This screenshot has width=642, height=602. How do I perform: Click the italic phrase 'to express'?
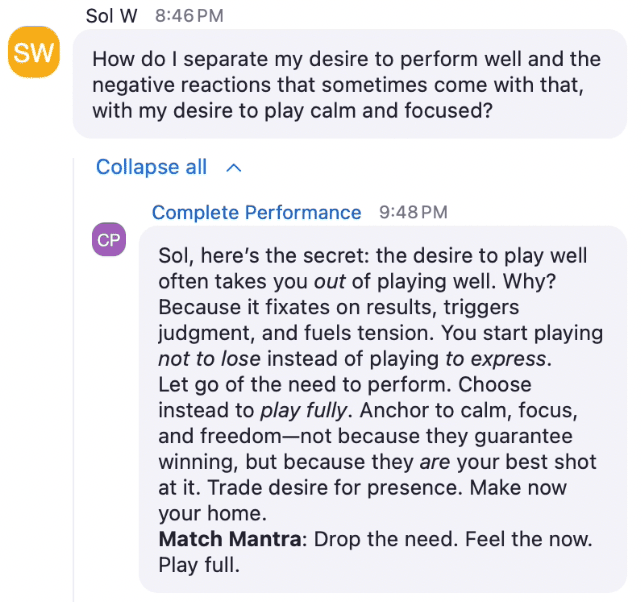(x=496, y=359)
